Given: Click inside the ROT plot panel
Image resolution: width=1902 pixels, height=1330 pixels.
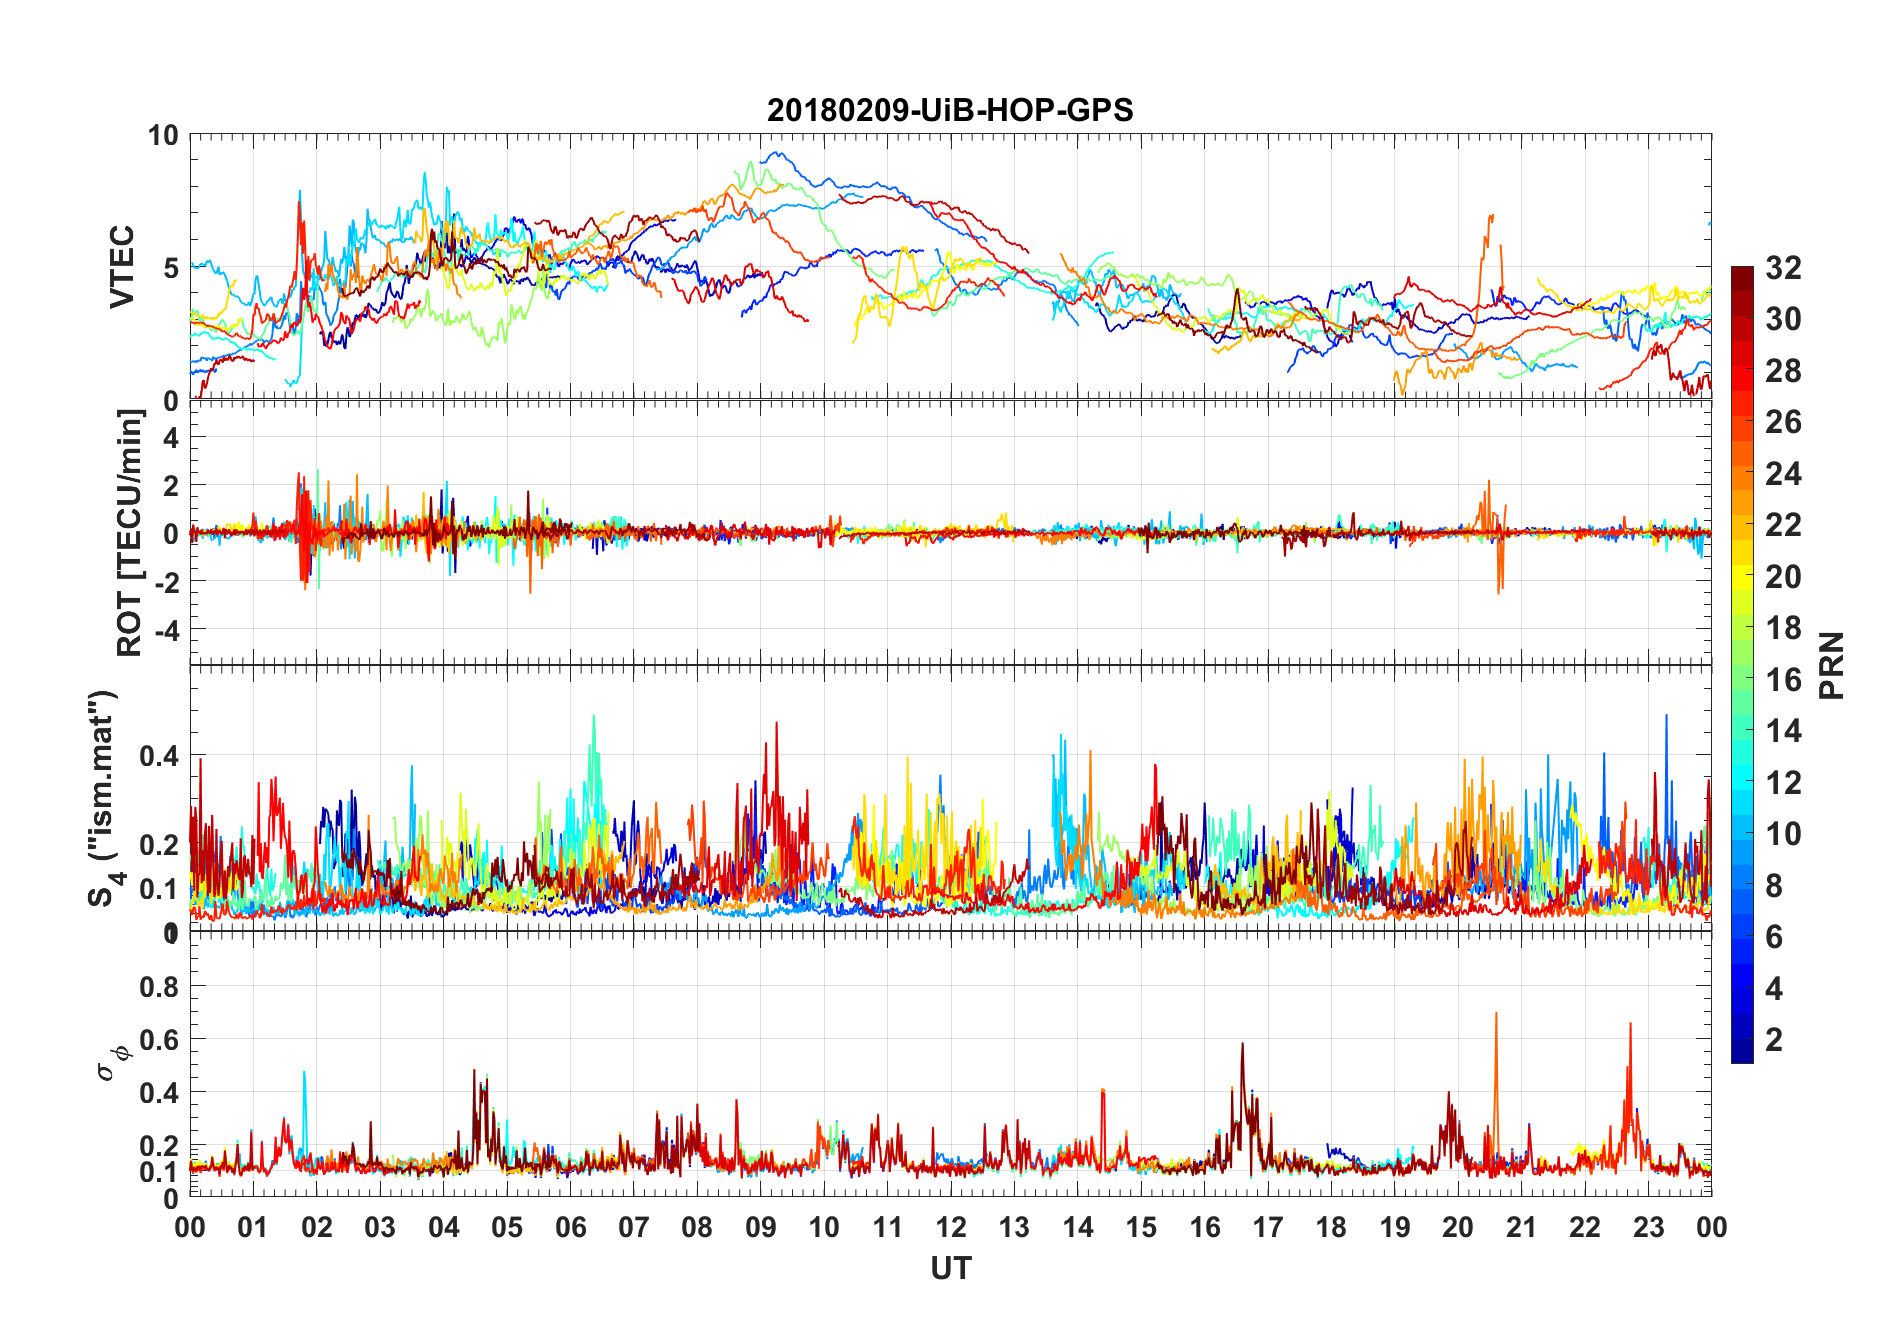Looking at the screenshot, I should (950, 532).
